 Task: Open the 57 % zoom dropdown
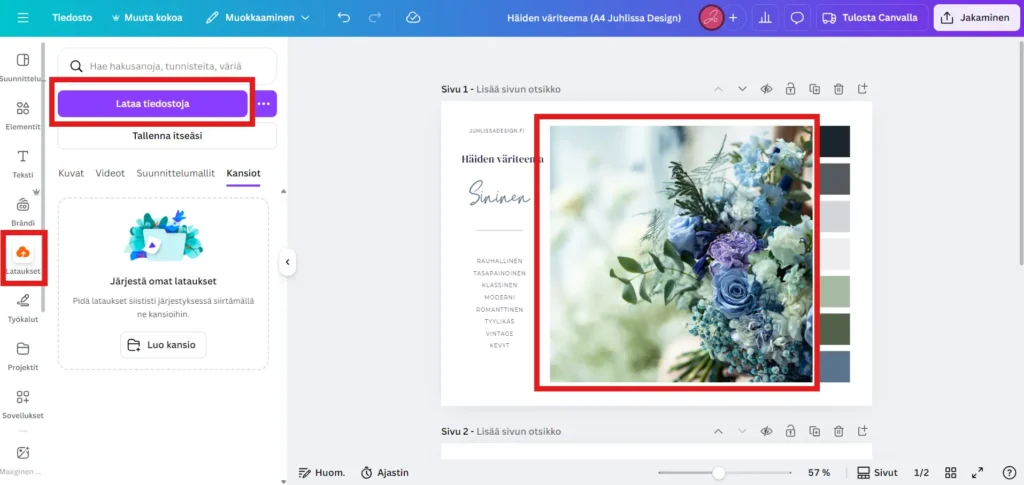pyautogui.click(x=819, y=473)
